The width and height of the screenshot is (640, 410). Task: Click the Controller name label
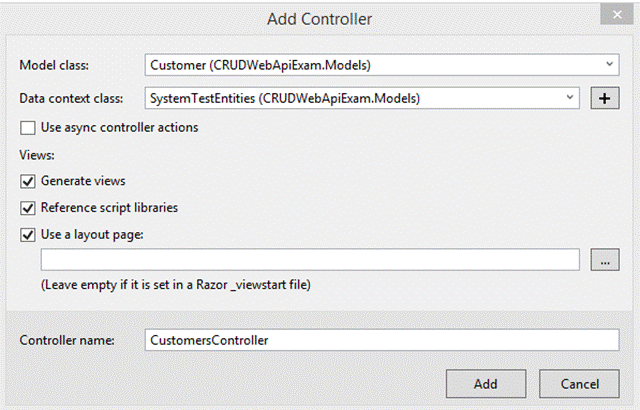(x=67, y=340)
